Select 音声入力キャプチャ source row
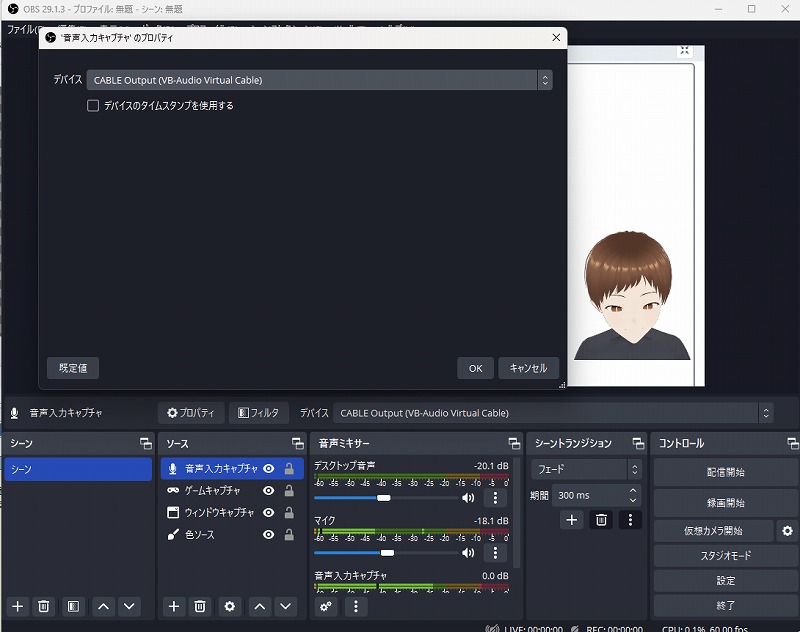 232,469
